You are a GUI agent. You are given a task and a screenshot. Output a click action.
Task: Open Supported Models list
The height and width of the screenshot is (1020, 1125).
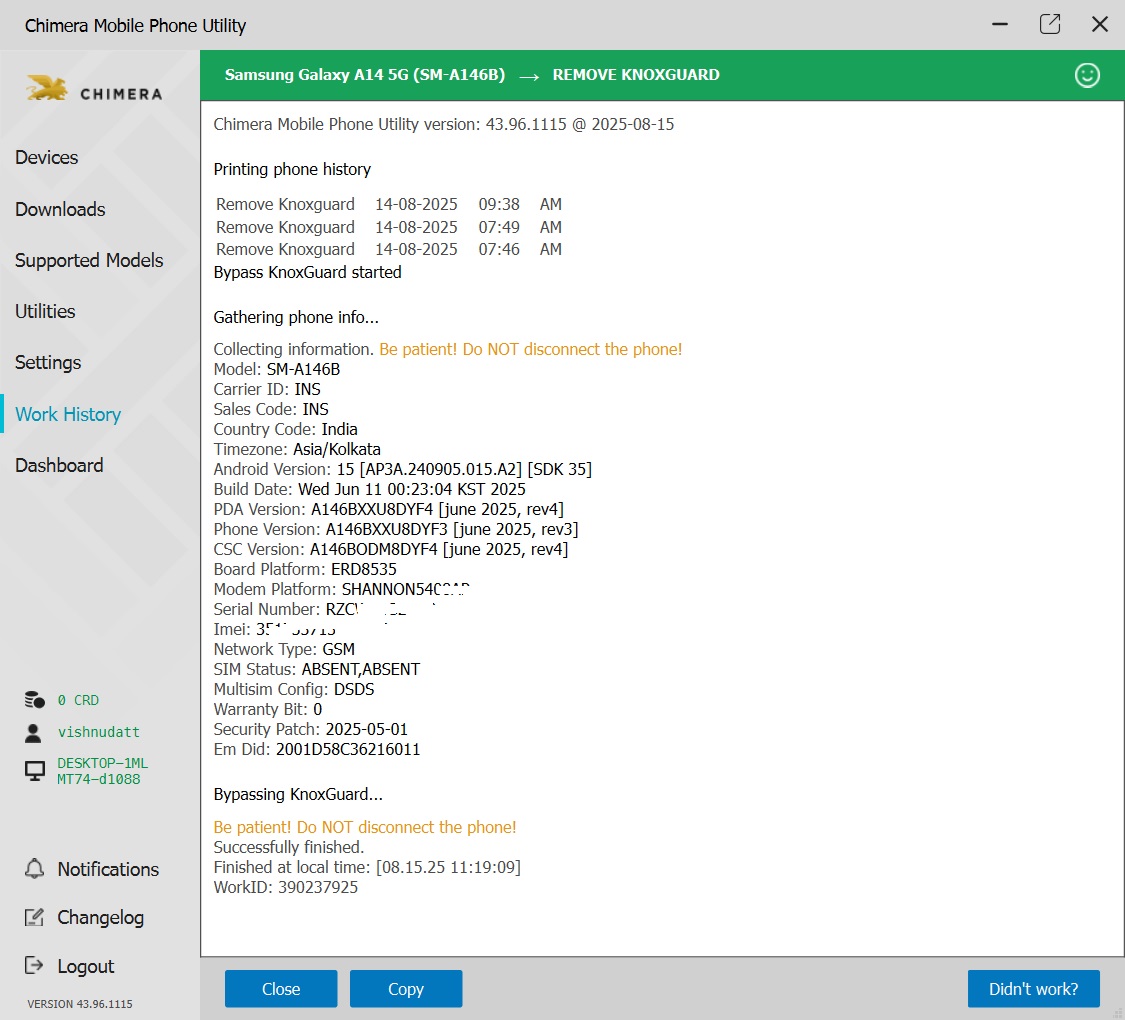point(89,260)
